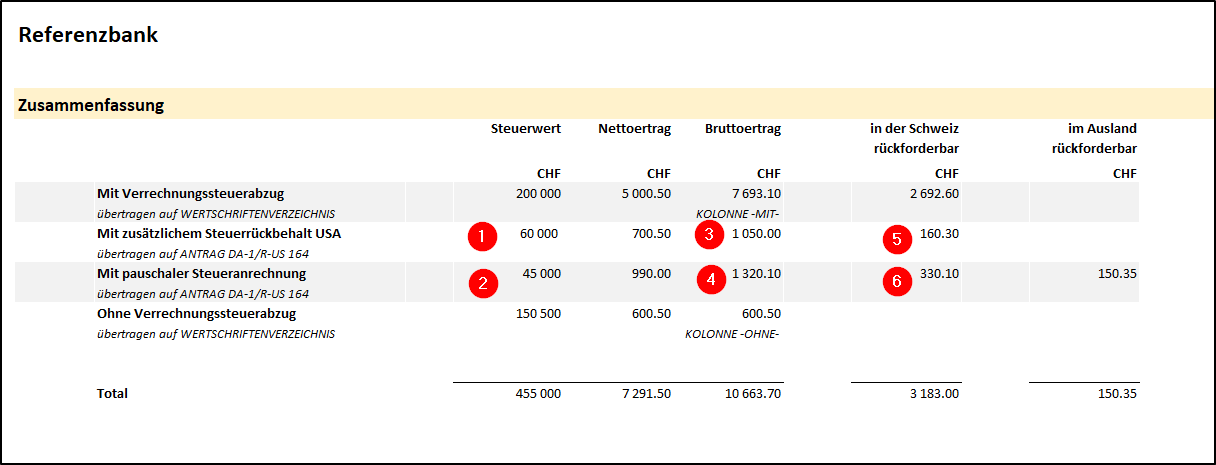This screenshot has height=465, width=1216.
Task: Select Steuerwert total value 455 000
Action: pos(535,394)
